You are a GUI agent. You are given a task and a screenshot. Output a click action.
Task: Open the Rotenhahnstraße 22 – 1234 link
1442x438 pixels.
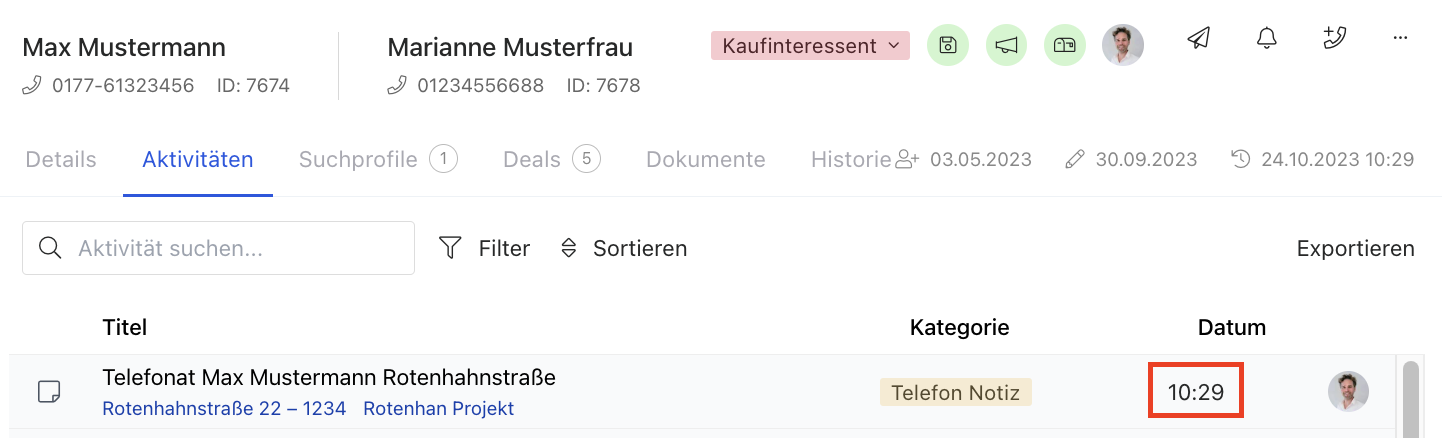(x=224, y=409)
